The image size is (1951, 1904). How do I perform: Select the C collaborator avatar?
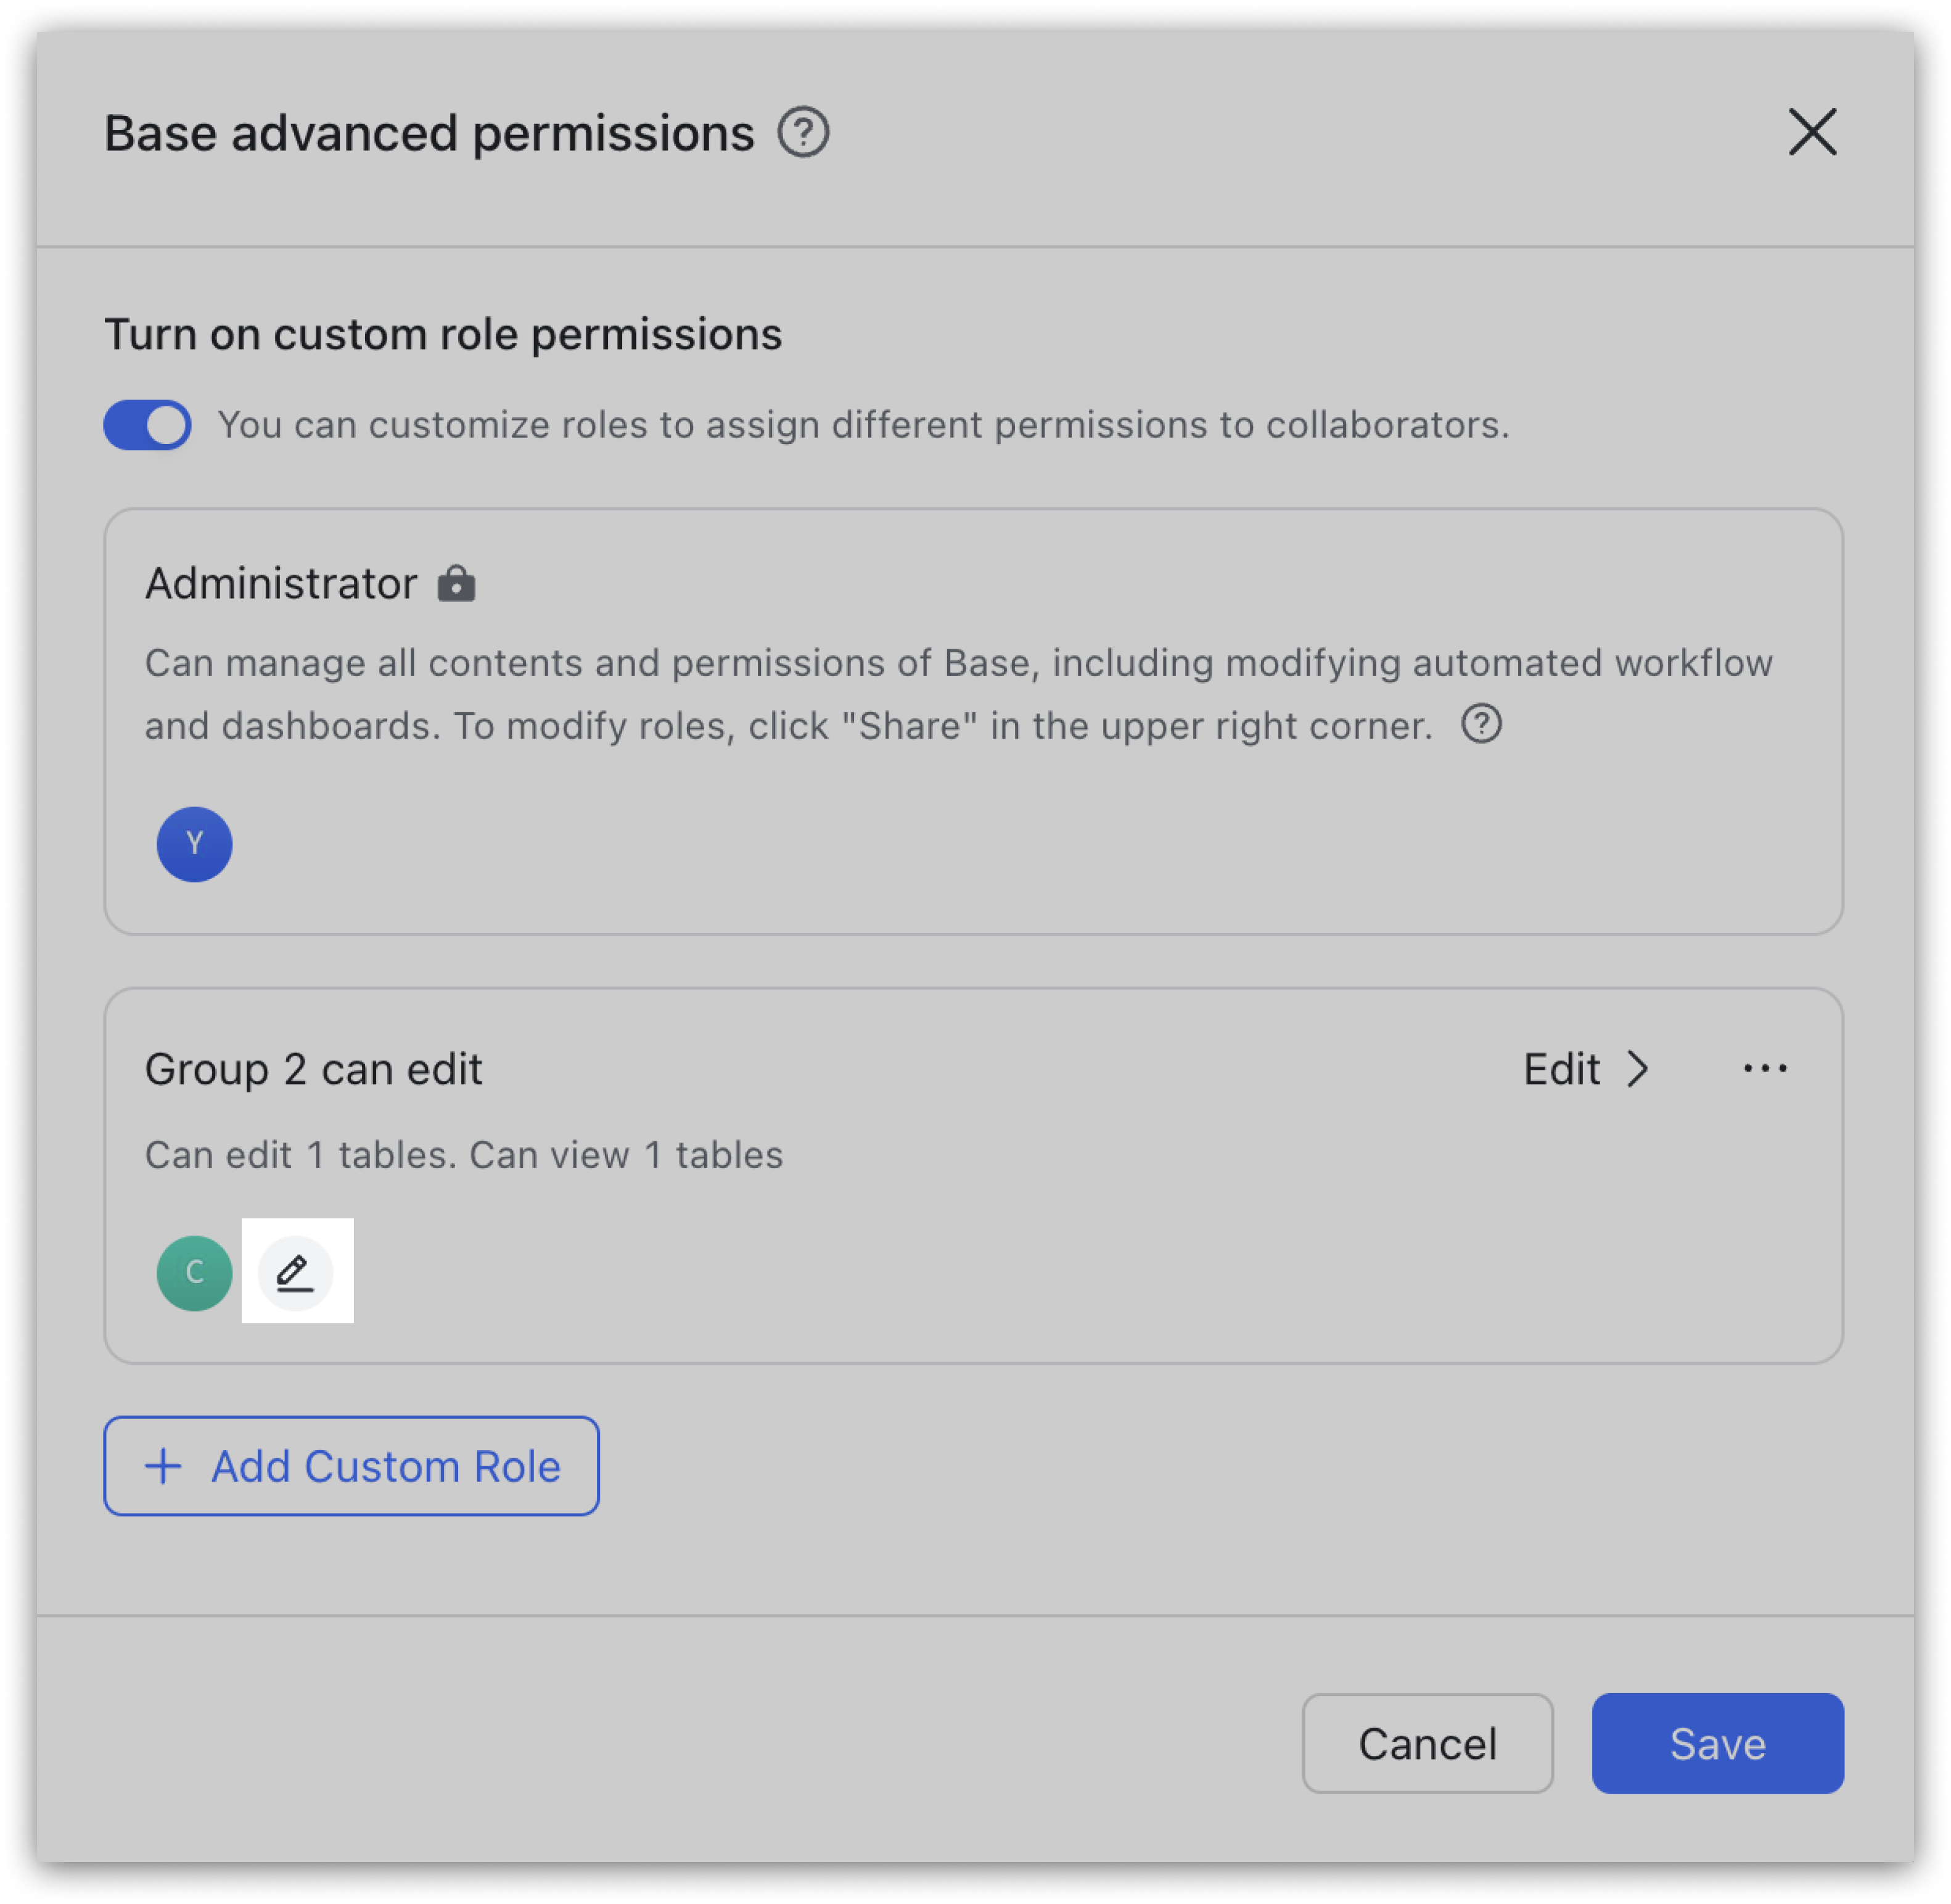click(194, 1272)
